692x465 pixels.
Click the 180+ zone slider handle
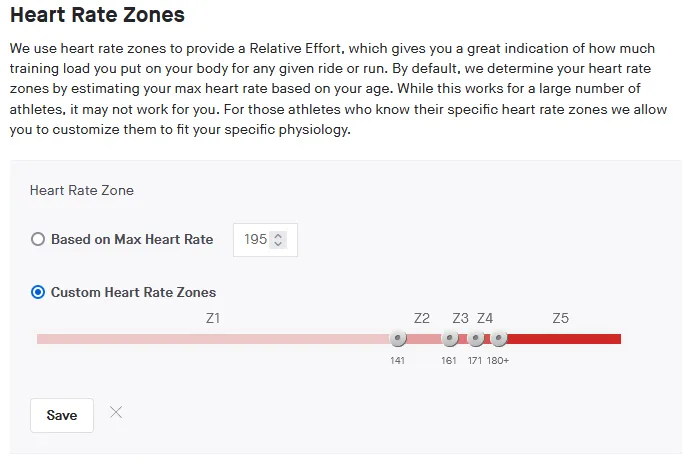pyautogui.click(x=498, y=339)
